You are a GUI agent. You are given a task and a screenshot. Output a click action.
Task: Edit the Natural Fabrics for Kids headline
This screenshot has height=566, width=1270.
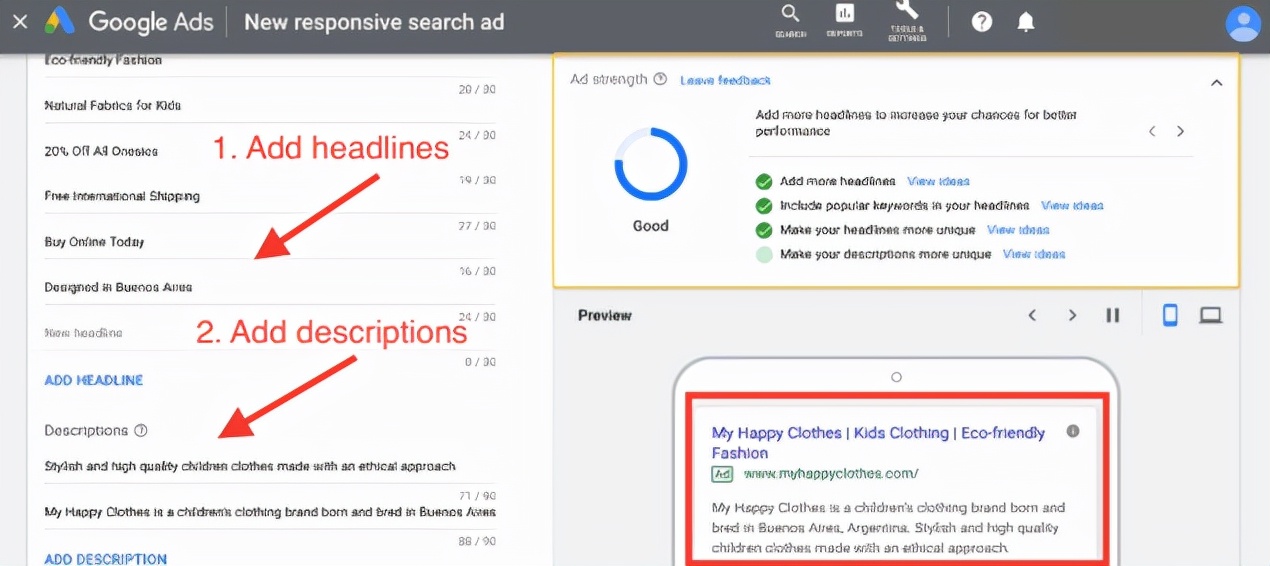[270, 105]
